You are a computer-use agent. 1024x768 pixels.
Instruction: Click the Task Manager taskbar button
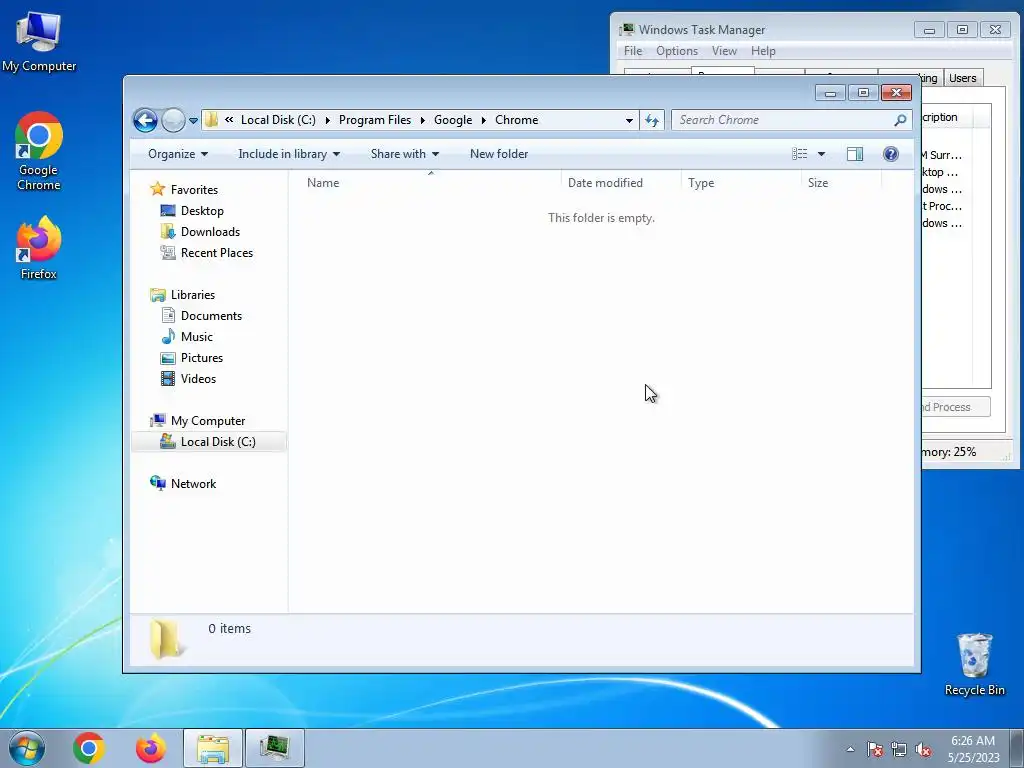click(275, 748)
